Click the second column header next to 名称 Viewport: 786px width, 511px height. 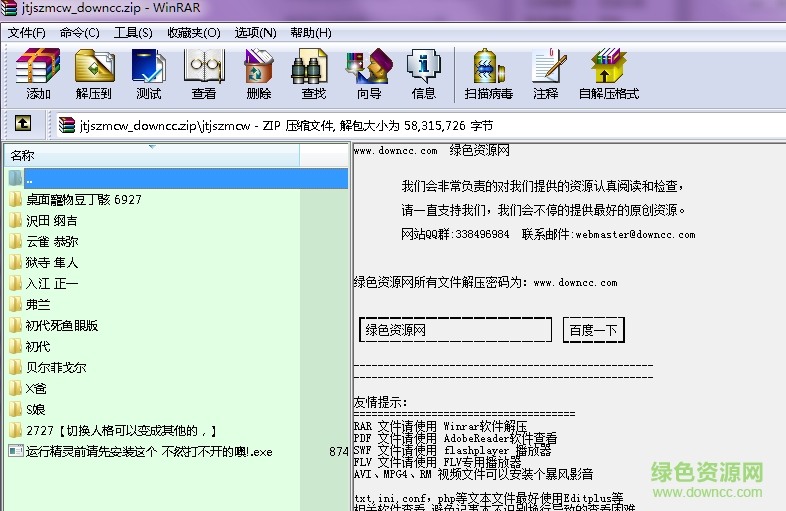coord(324,155)
